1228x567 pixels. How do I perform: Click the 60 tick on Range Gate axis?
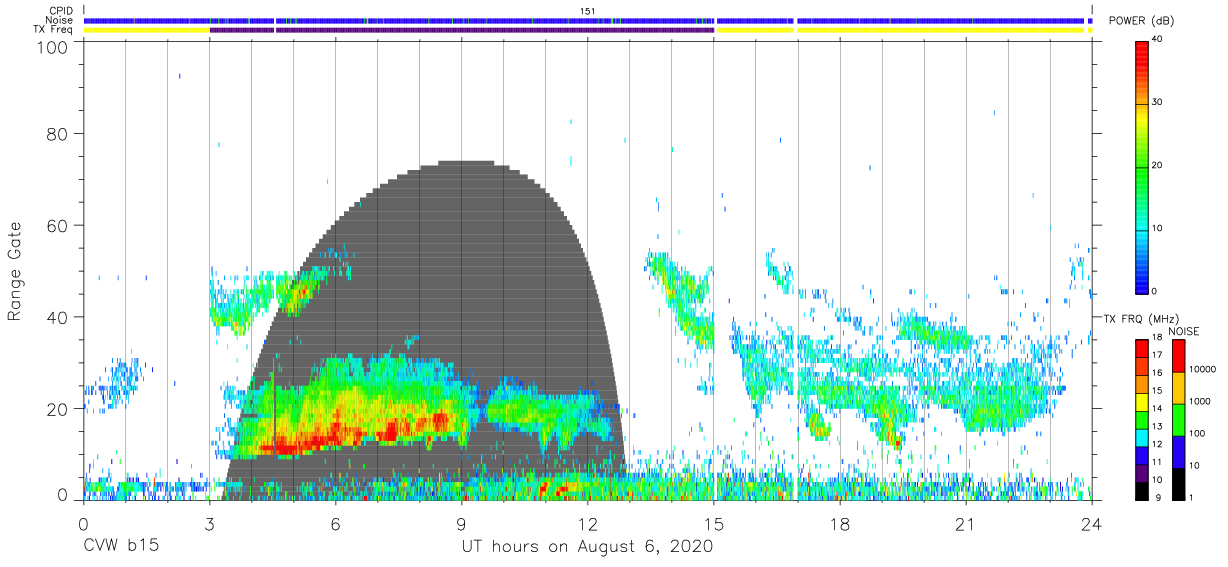click(x=59, y=226)
